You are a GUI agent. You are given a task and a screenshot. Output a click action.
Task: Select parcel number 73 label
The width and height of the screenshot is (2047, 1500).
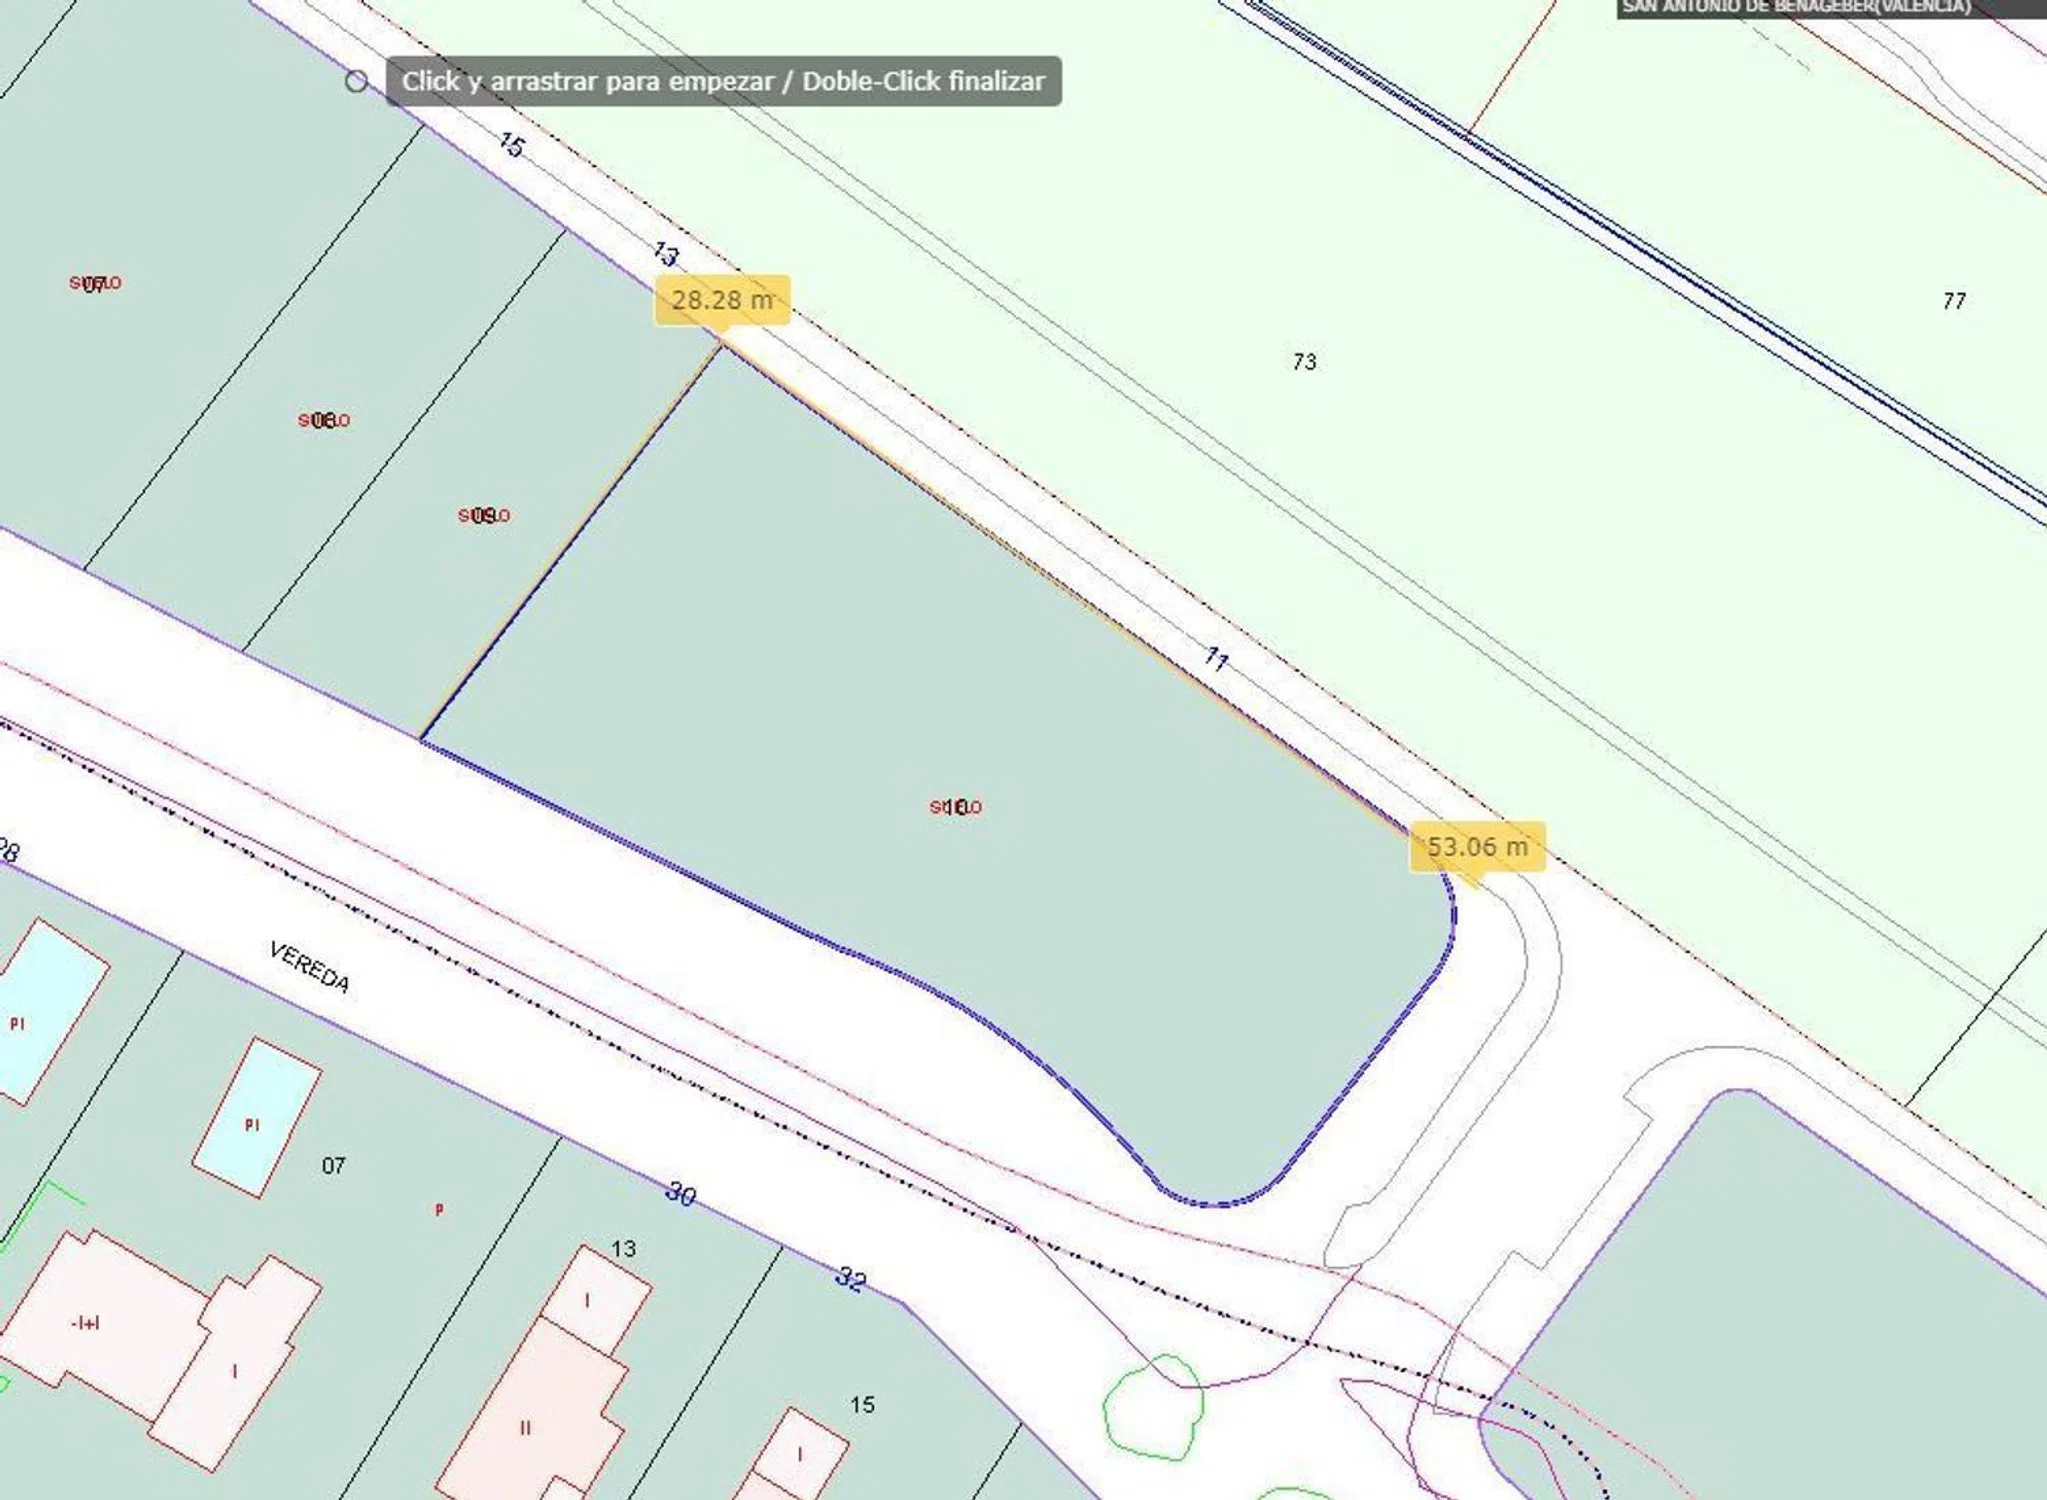tap(1304, 362)
